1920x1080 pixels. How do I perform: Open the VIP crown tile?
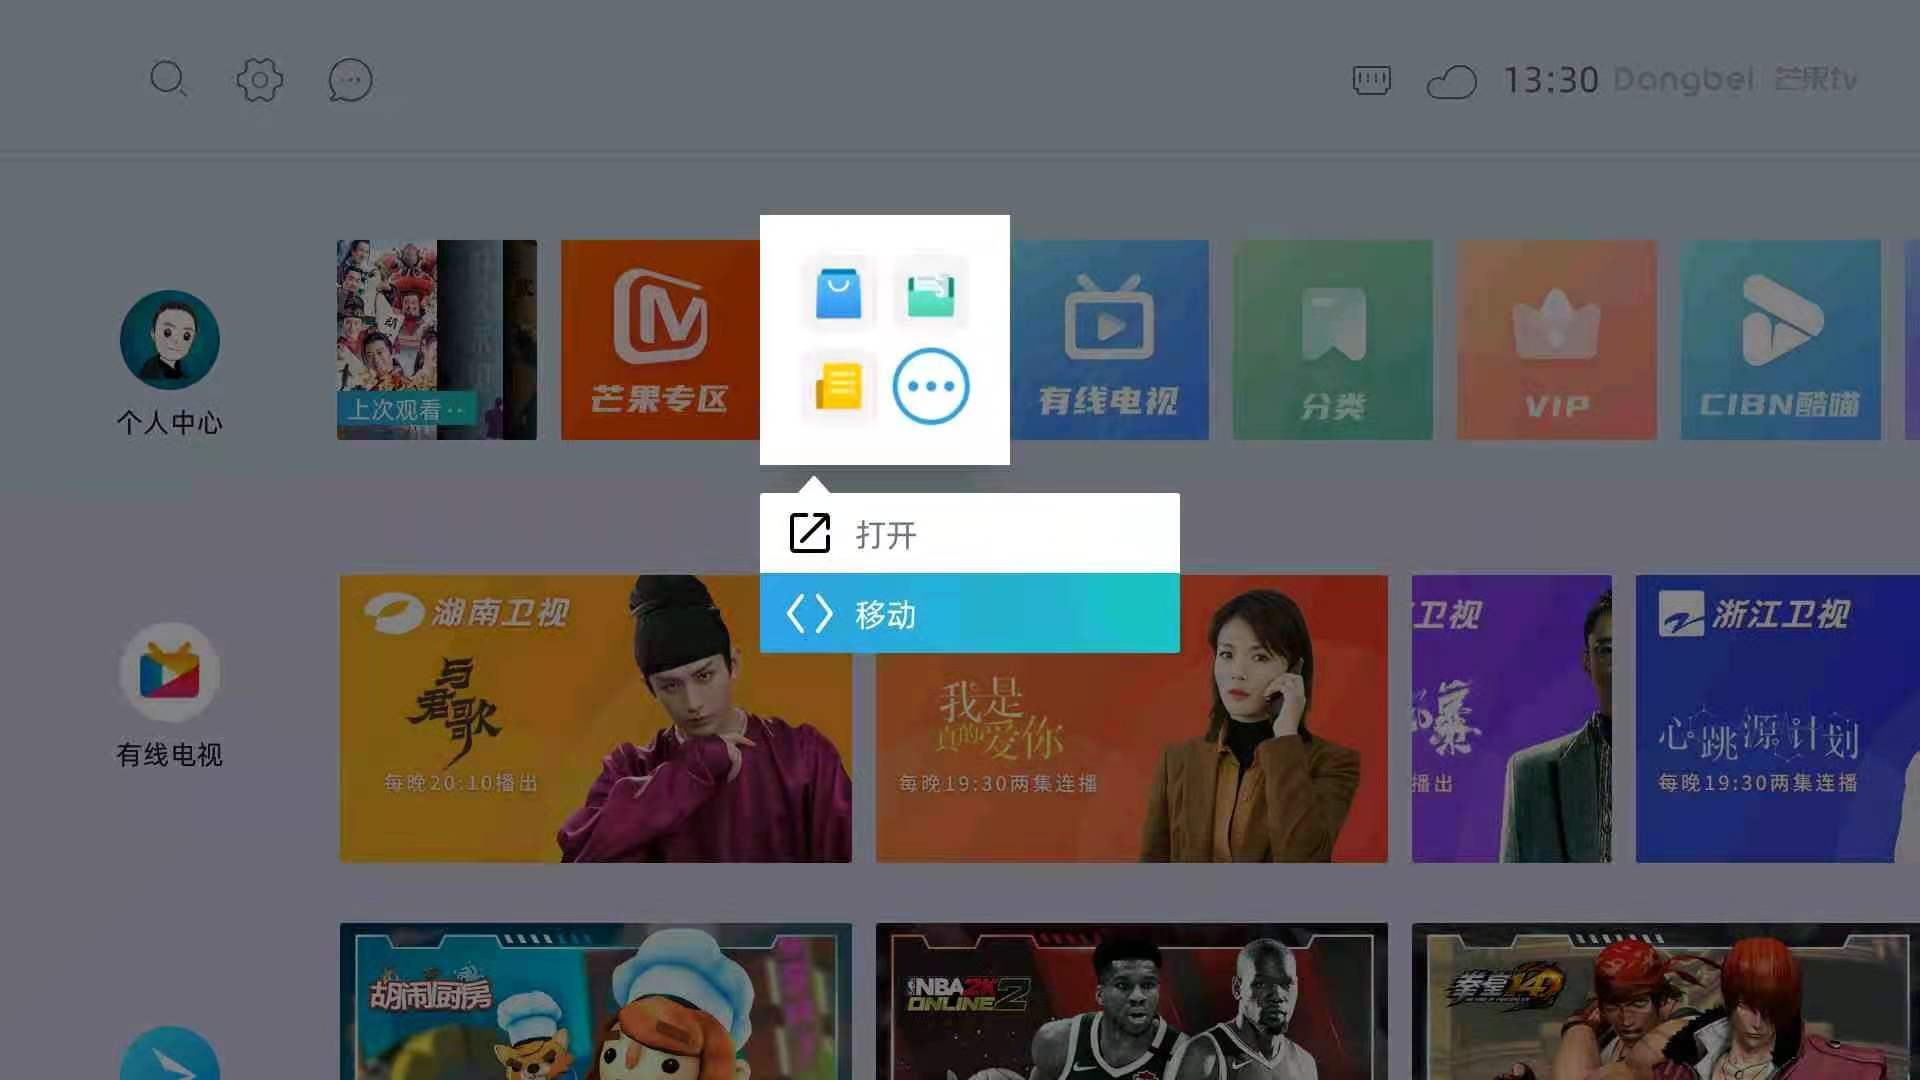(x=1556, y=340)
